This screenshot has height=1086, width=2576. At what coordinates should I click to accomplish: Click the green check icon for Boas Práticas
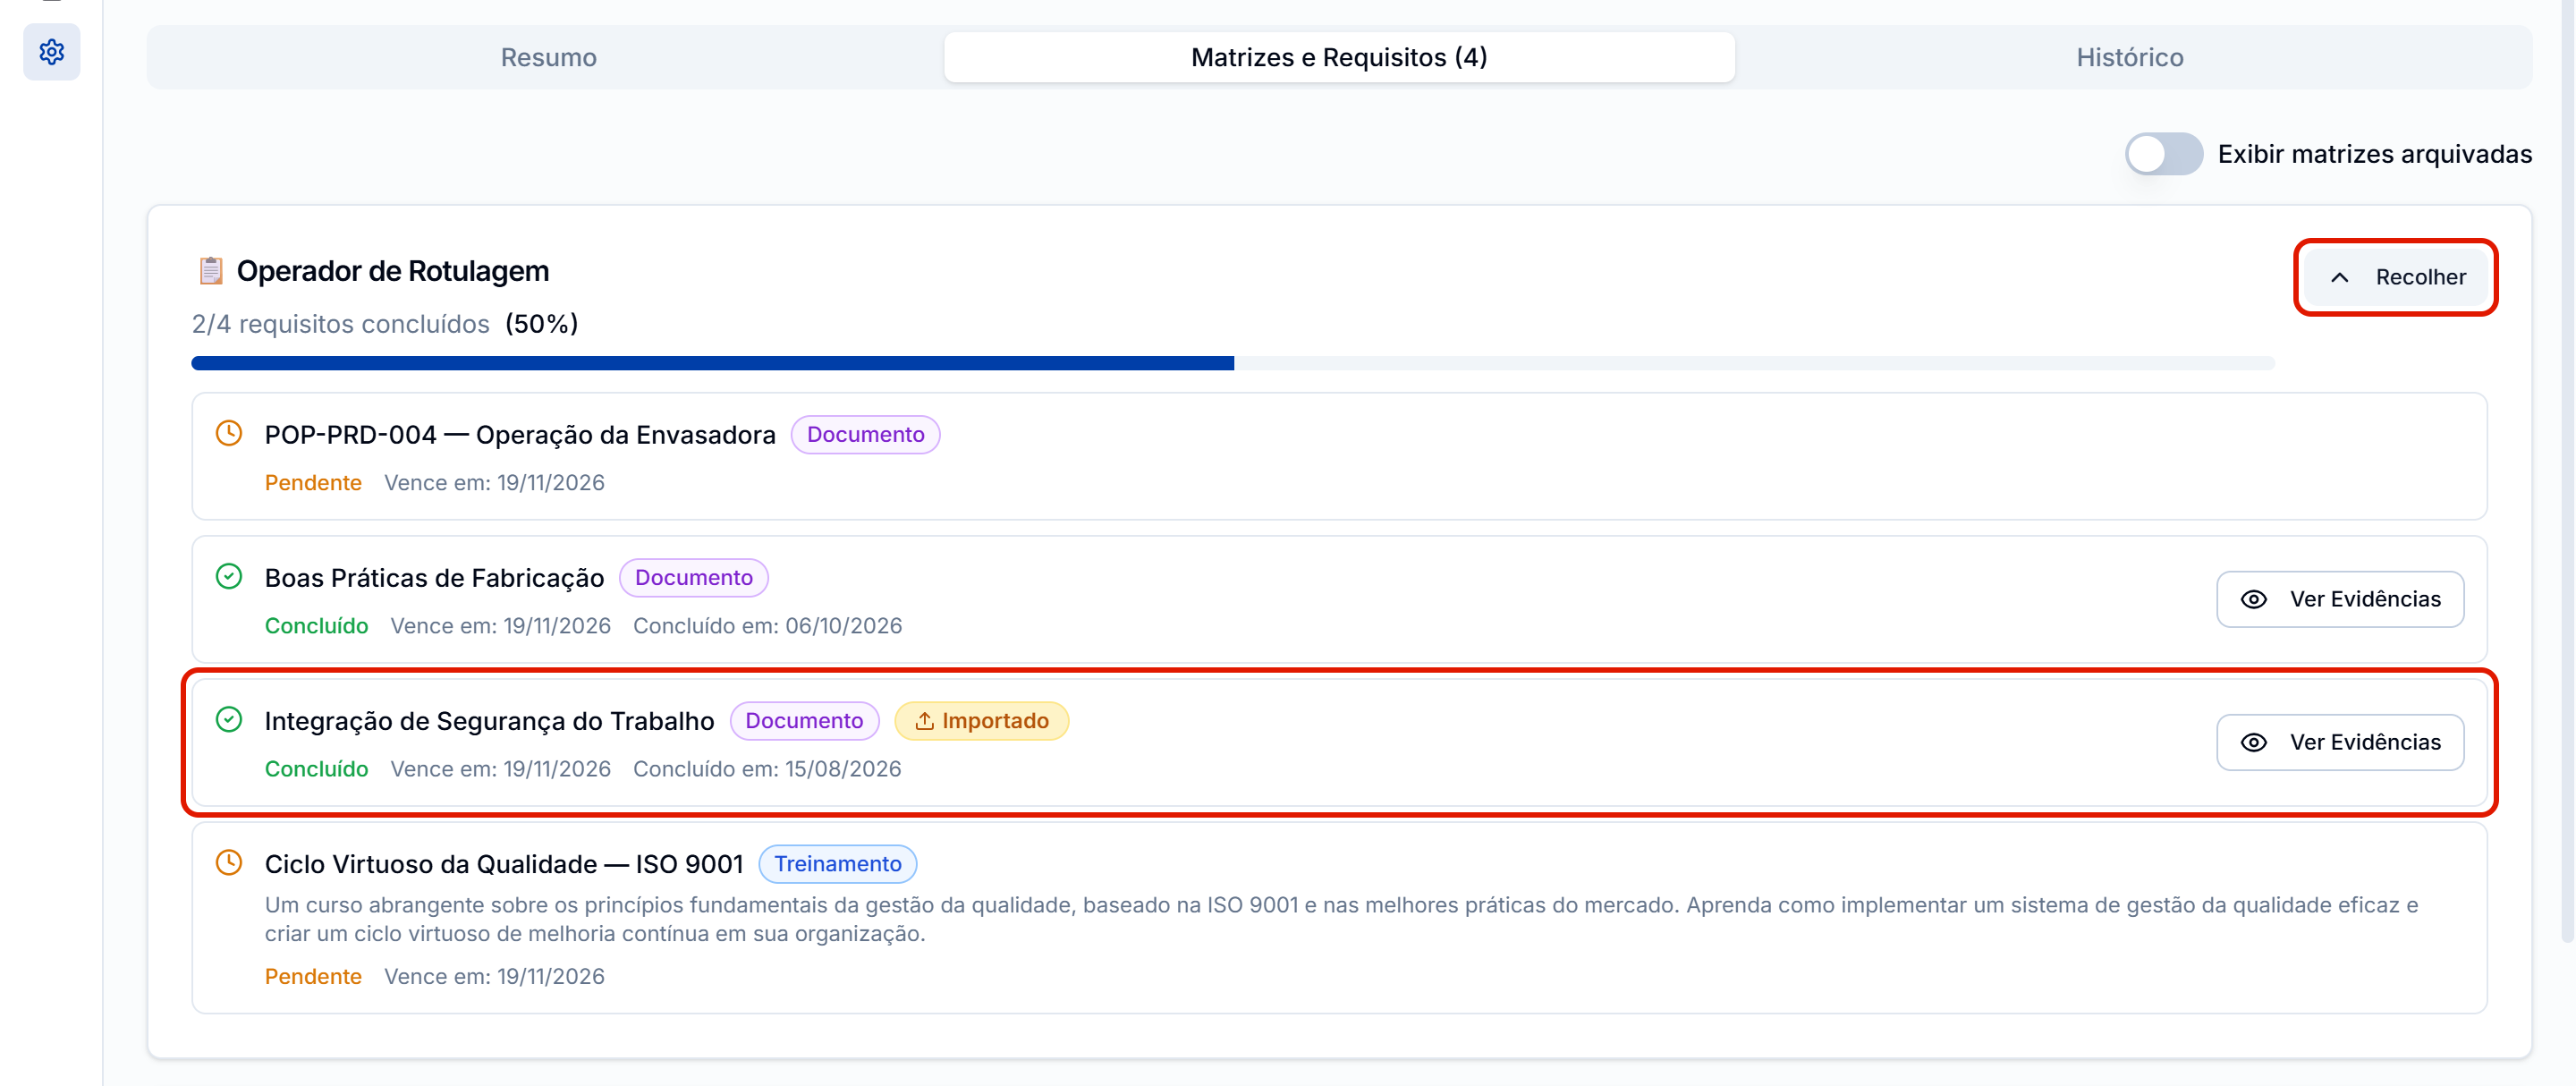click(x=229, y=576)
